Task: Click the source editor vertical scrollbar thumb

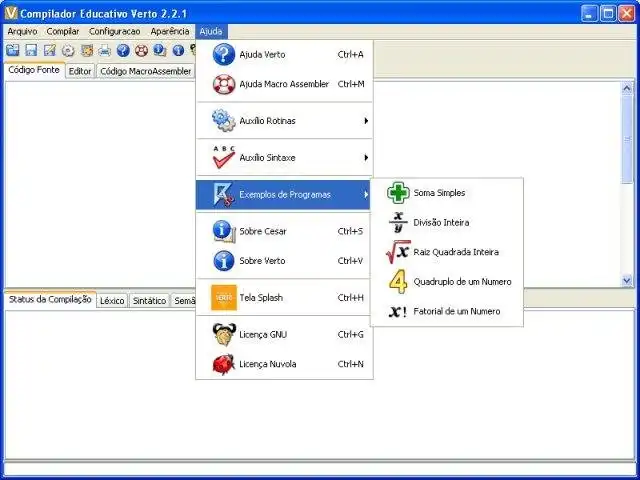Action: [x=627, y=139]
